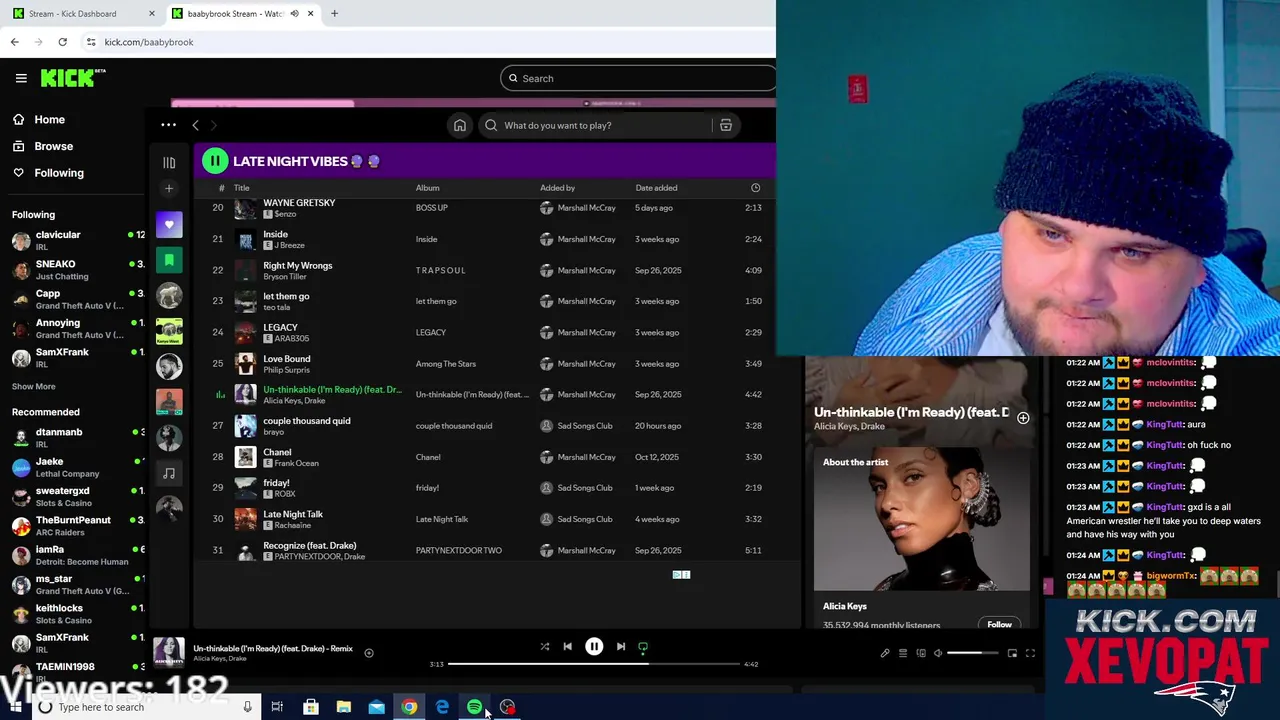This screenshot has height=720, width=1280.
Task: Pause playback in bottom player bar
Action: click(x=594, y=646)
